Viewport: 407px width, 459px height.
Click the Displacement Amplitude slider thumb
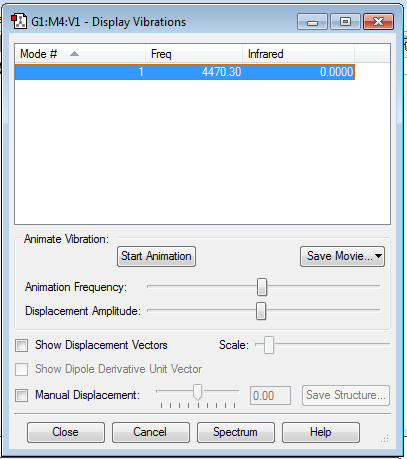point(261,311)
